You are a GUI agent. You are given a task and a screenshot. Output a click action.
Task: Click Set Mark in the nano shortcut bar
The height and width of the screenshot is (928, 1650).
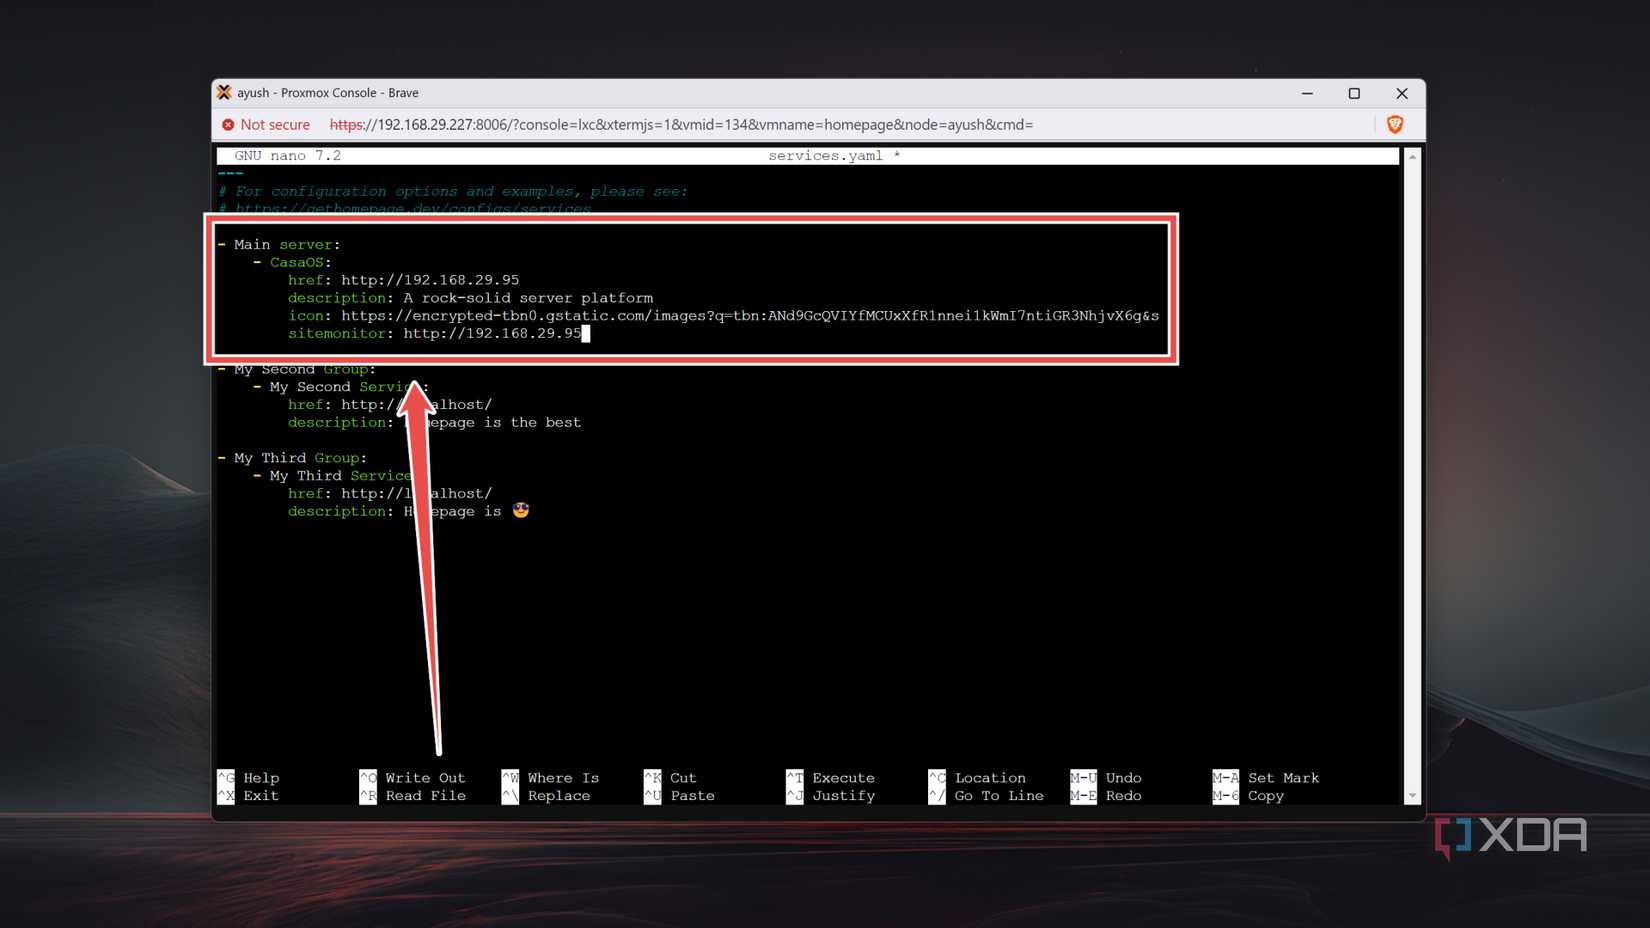tap(1283, 778)
